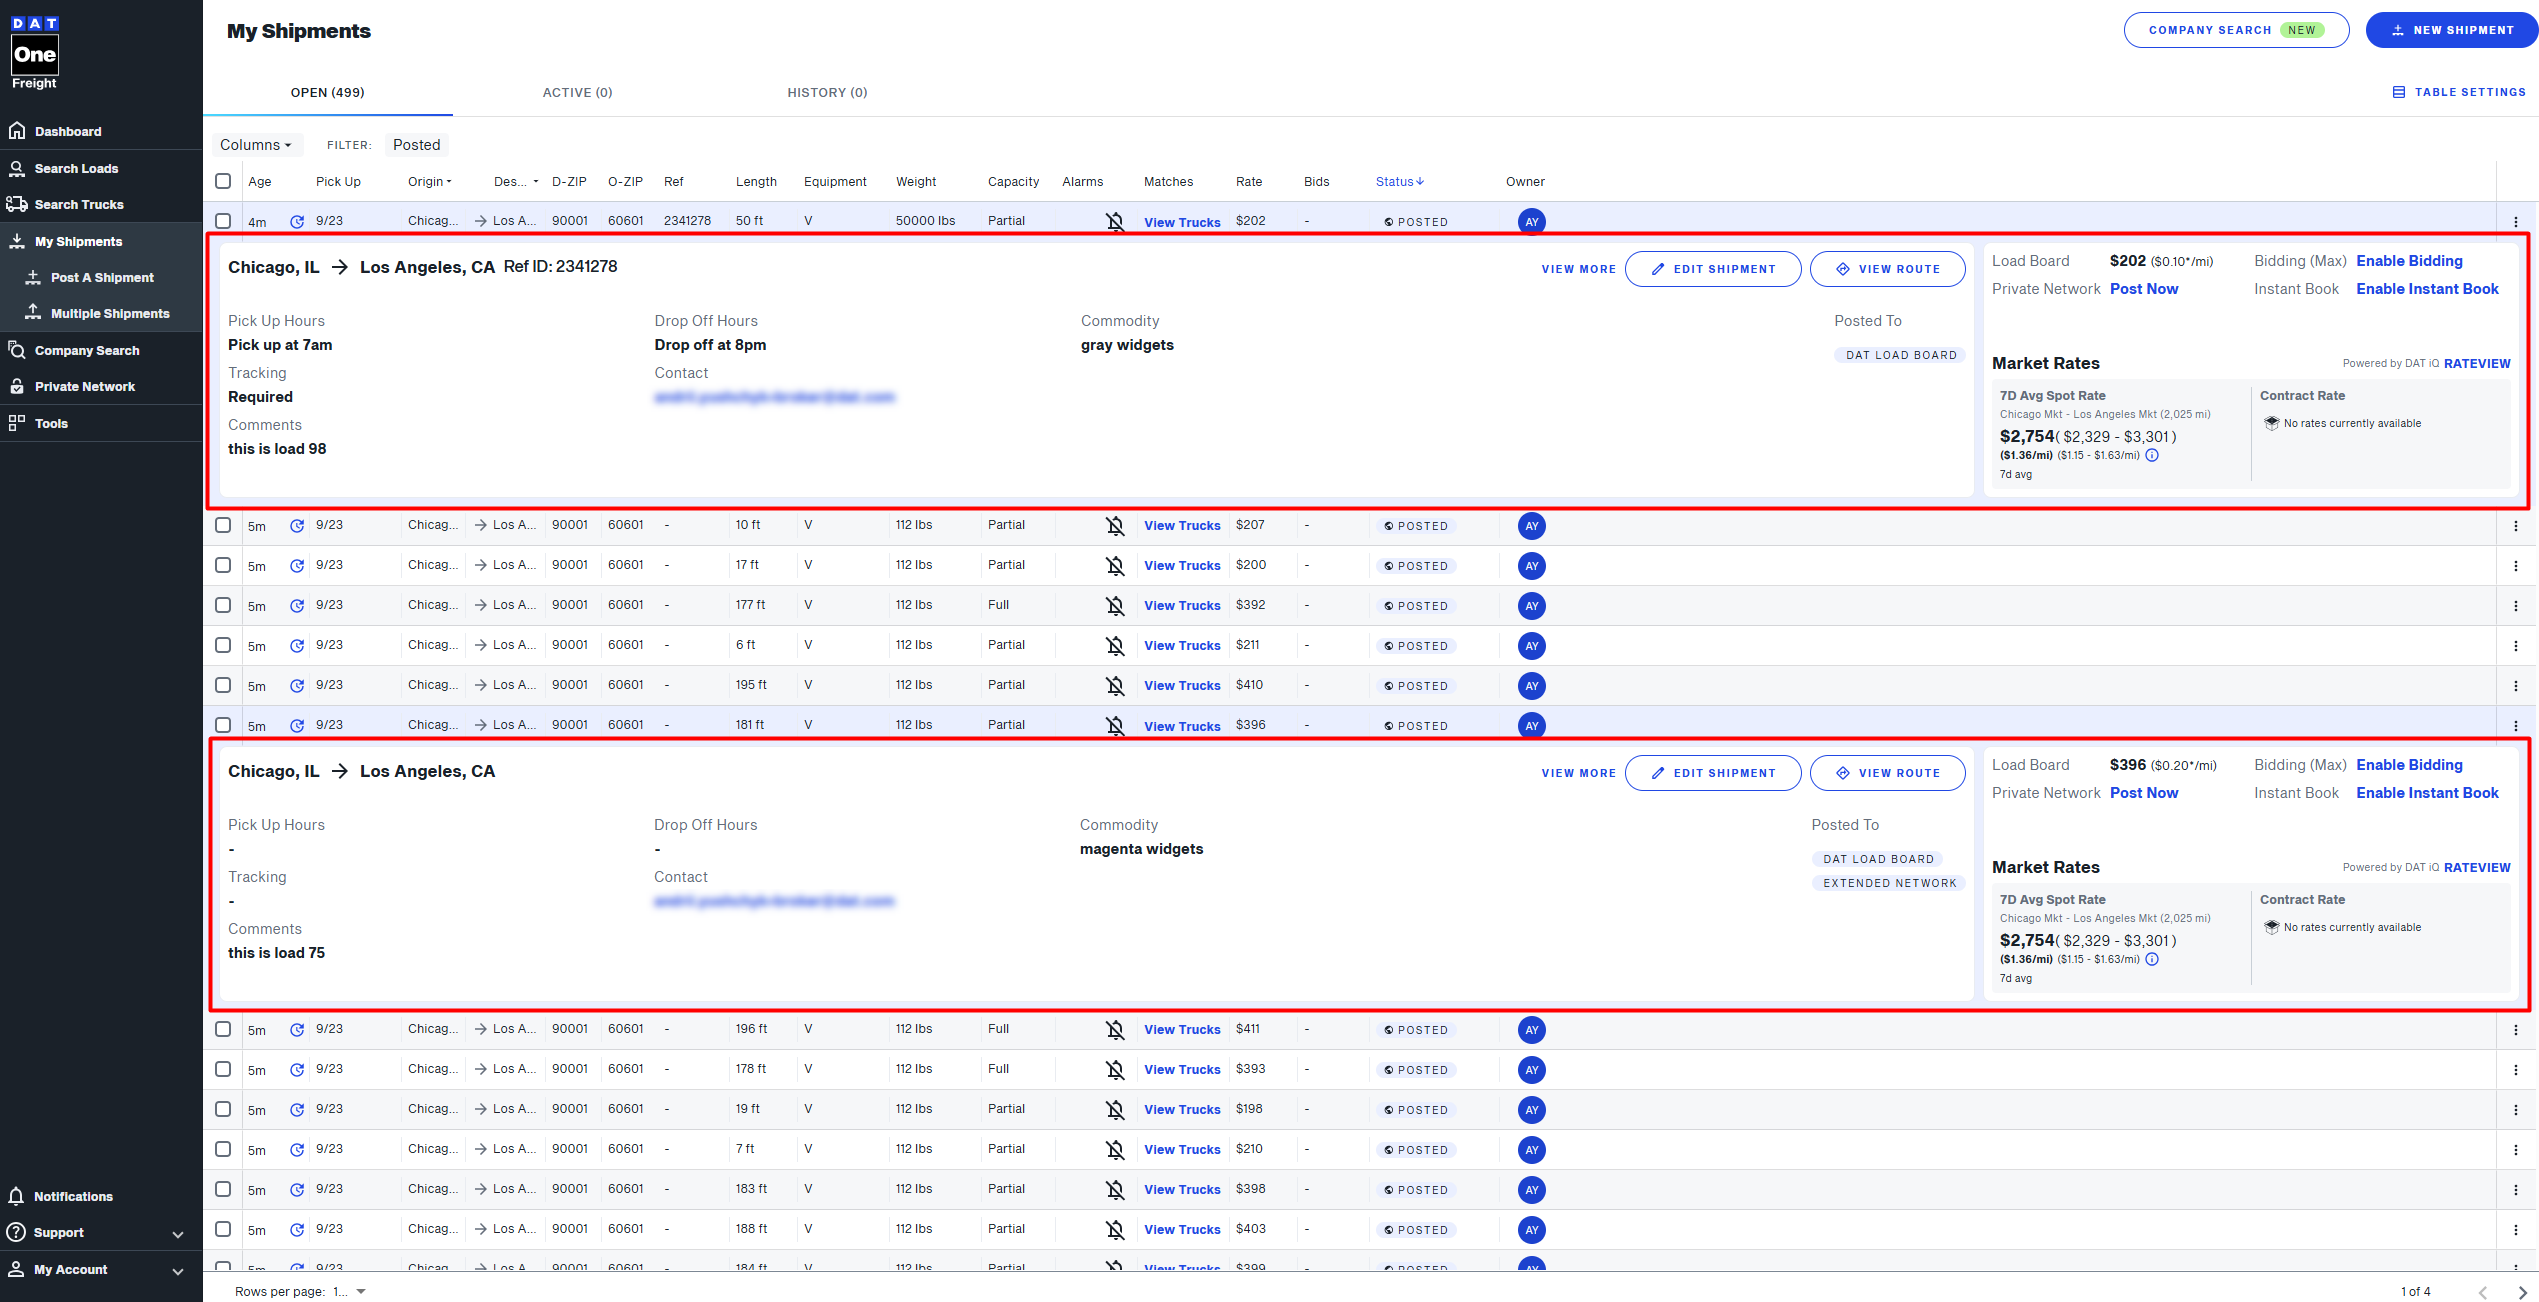Viewport: 2539px width, 1302px height.
Task: Click Enable Instant Book for magenta widgets load
Action: click(2426, 793)
